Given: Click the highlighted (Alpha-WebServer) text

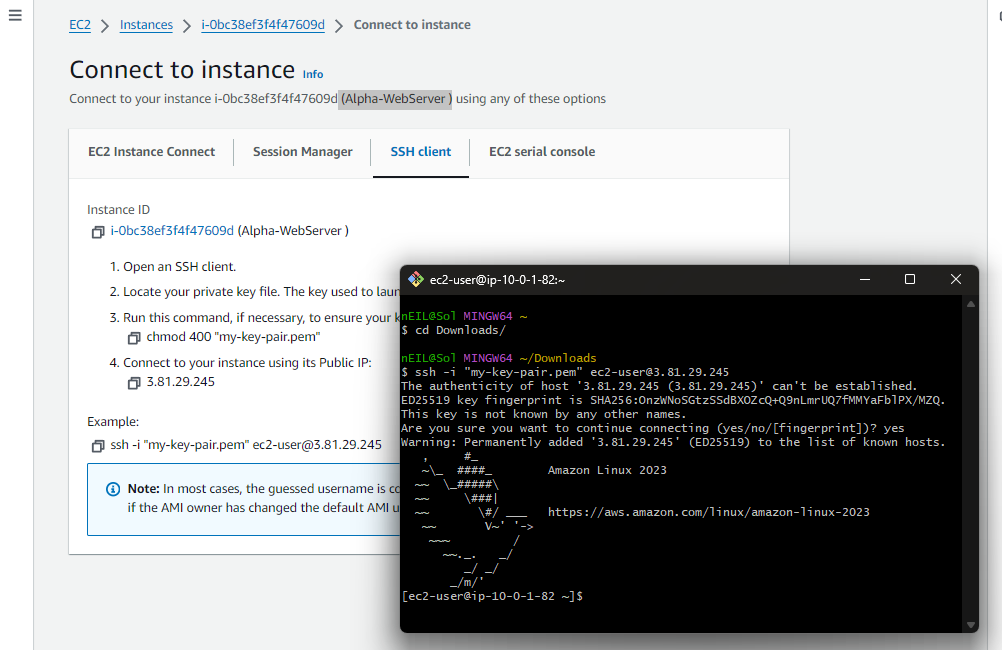Looking at the screenshot, I should tap(396, 99).
